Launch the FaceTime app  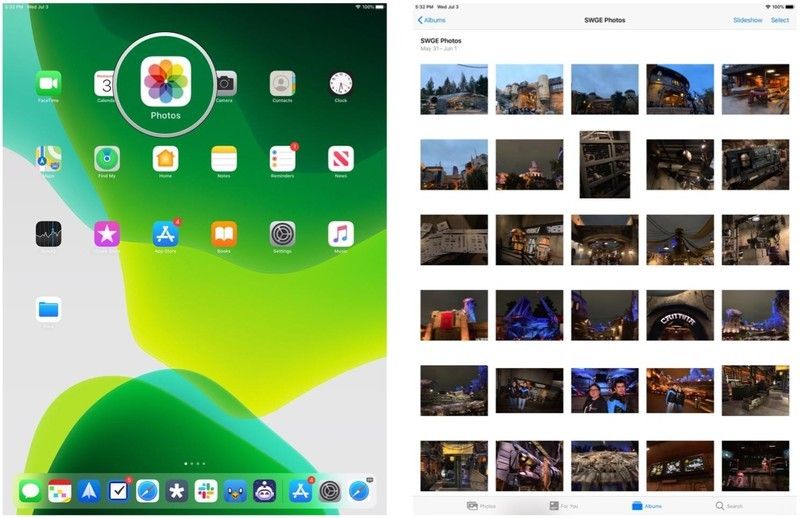tap(48, 84)
